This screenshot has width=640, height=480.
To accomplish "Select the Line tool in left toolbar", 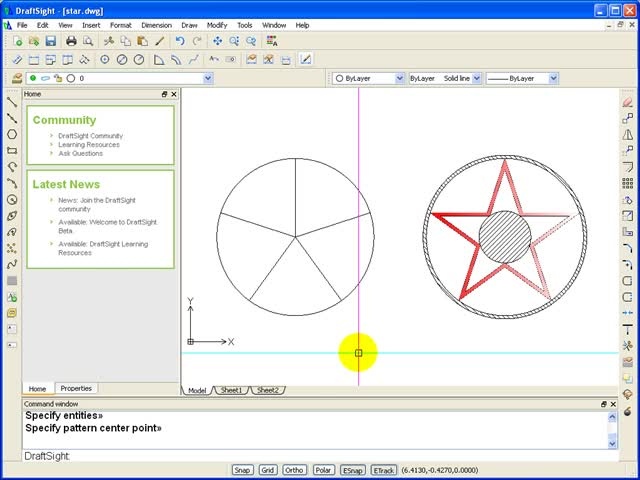I will pyautogui.click(x=12, y=102).
